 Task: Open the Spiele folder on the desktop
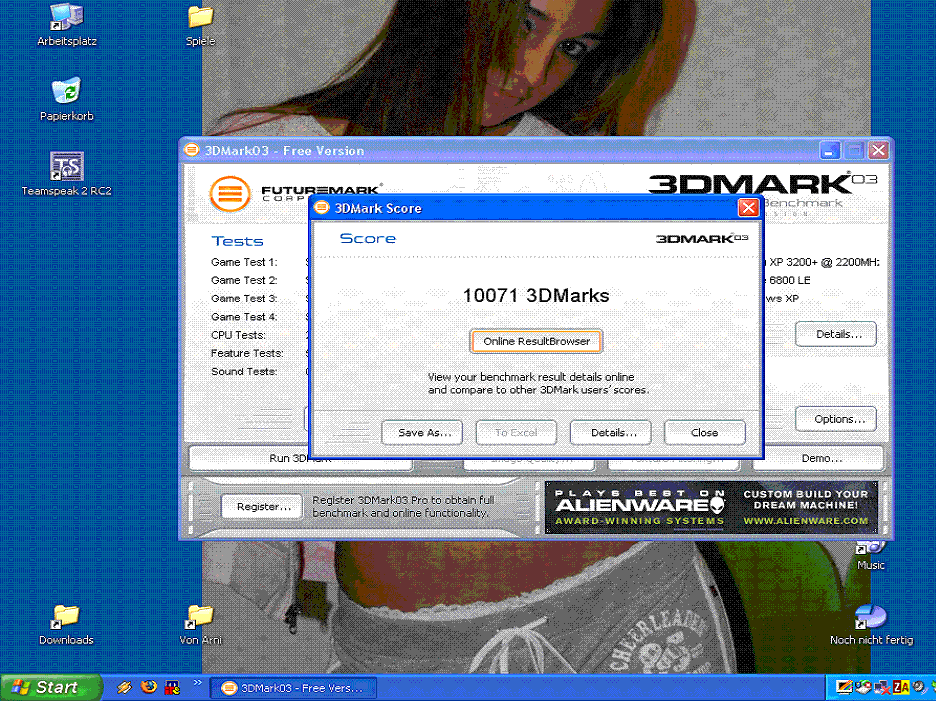pos(201,25)
